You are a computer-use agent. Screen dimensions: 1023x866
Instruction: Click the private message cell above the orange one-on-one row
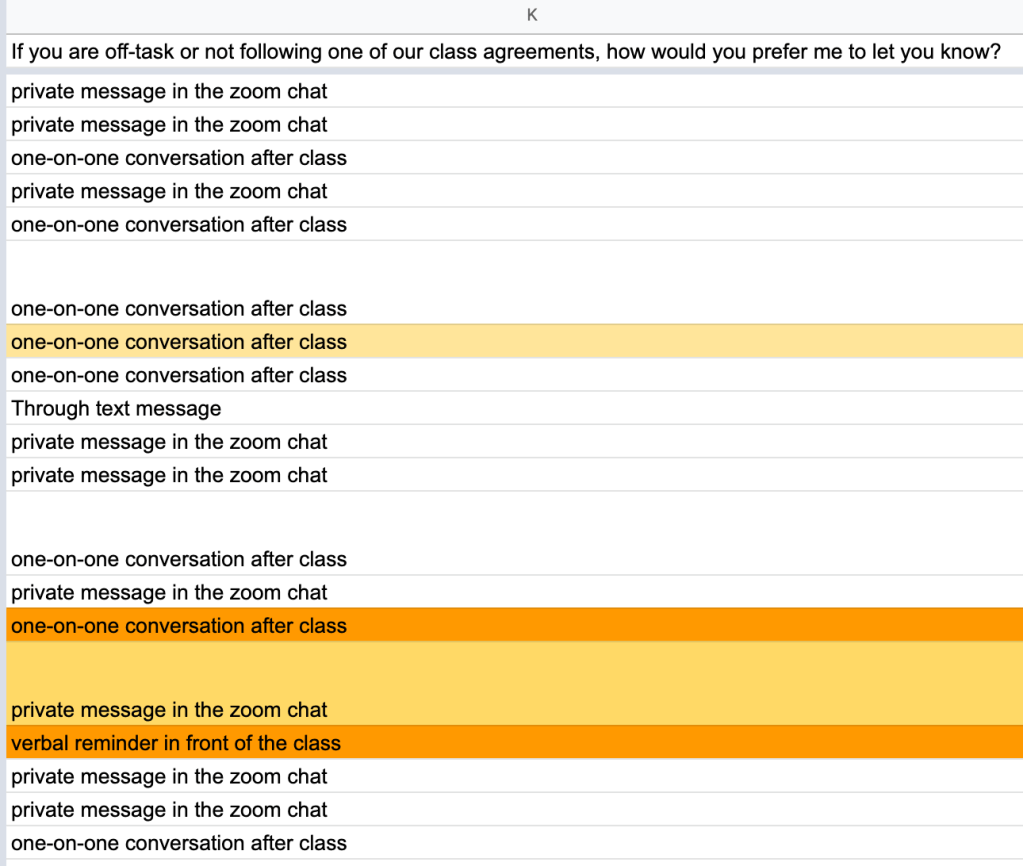point(169,593)
